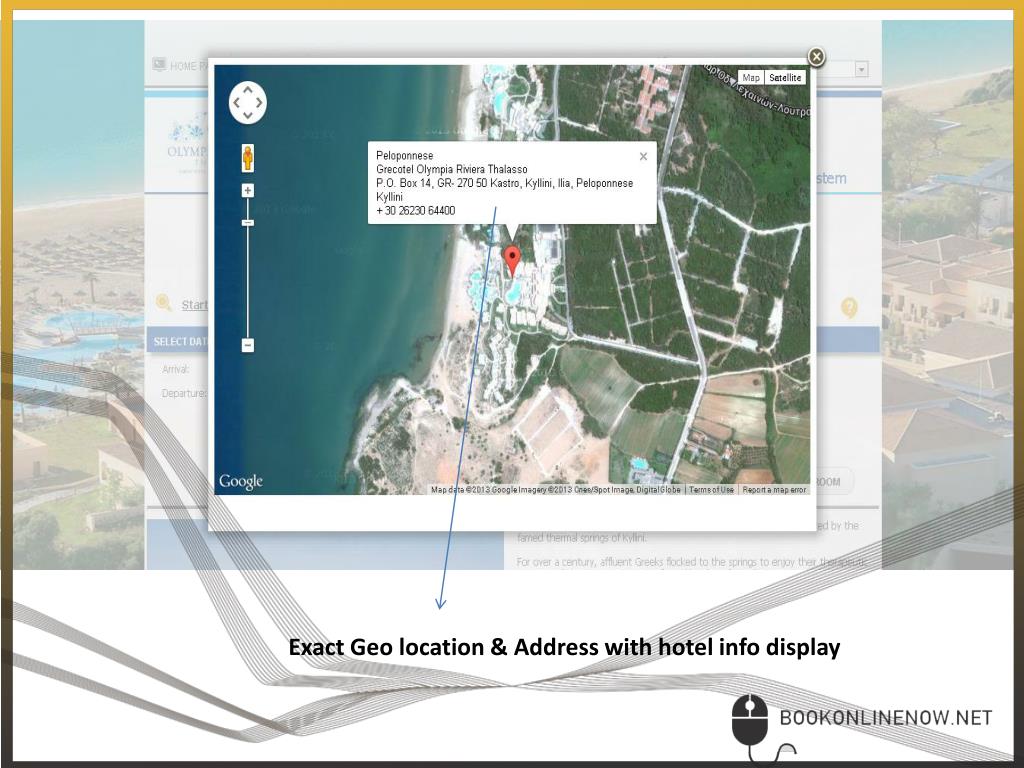Screen dimensions: 1024x768
Task: Switch to Map view
Action: coord(751,78)
